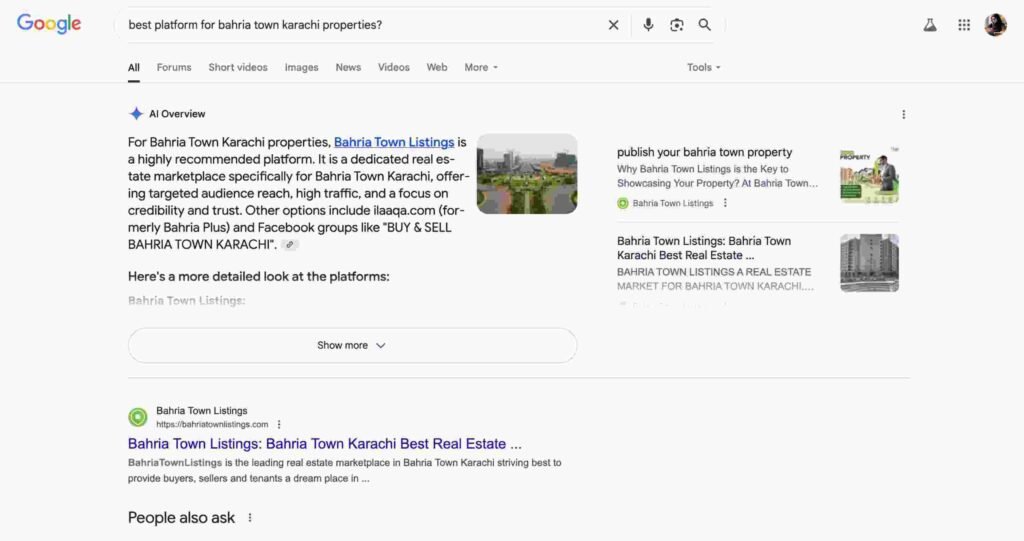Open the Tools dropdown
This screenshot has height=541, width=1024.
tap(703, 67)
